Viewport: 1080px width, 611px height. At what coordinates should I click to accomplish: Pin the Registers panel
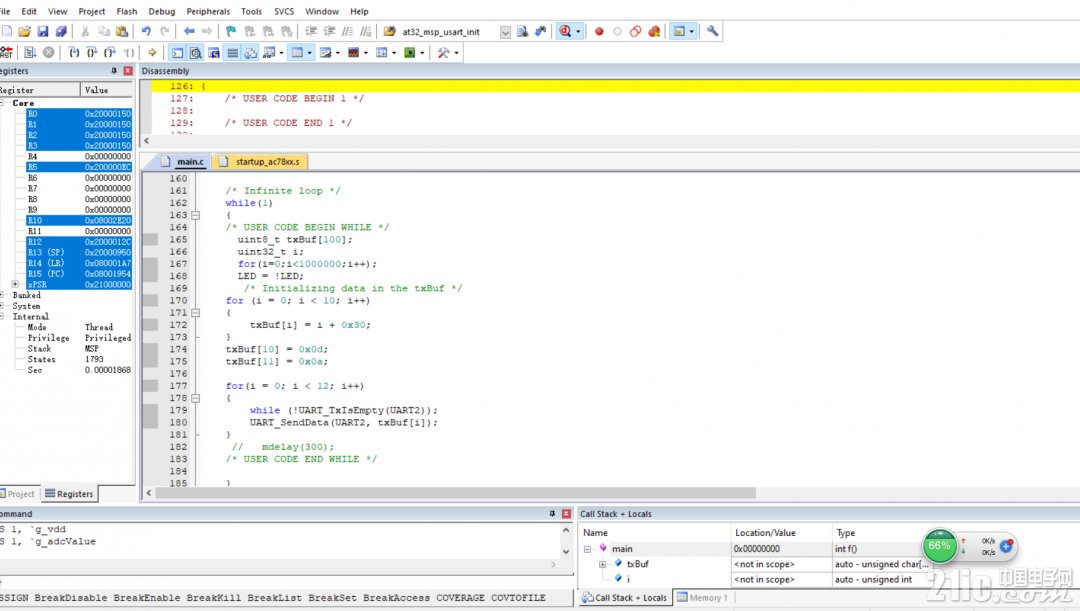(x=114, y=71)
